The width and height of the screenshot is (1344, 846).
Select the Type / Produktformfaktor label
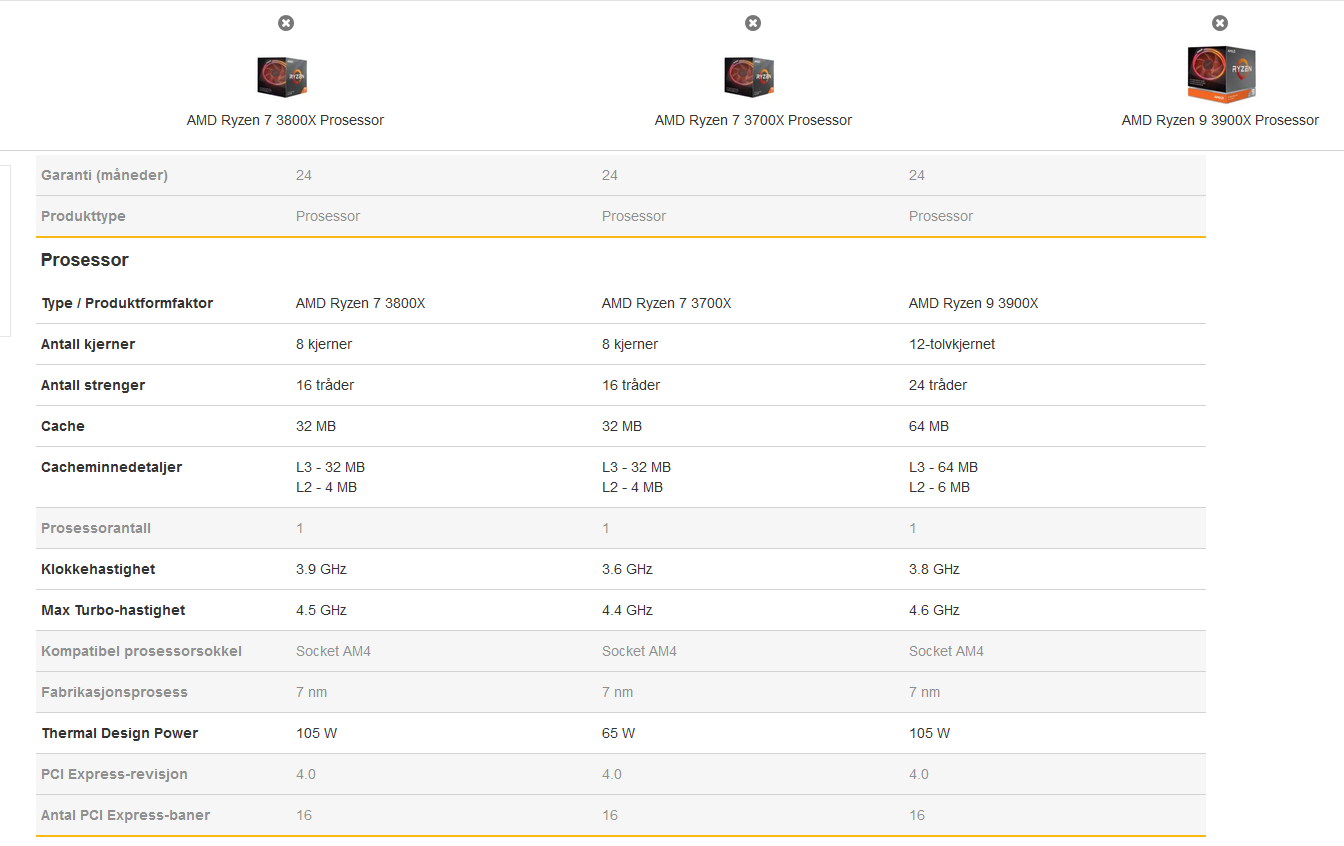(x=127, y=303)
